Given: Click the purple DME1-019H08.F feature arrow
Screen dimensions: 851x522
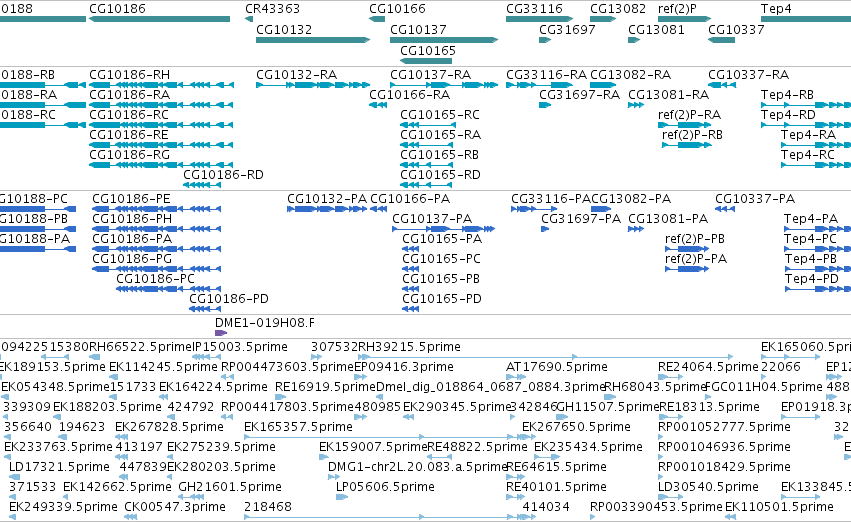Looking at the screenshot, I should pyautogui.click(x=221, y=333).
